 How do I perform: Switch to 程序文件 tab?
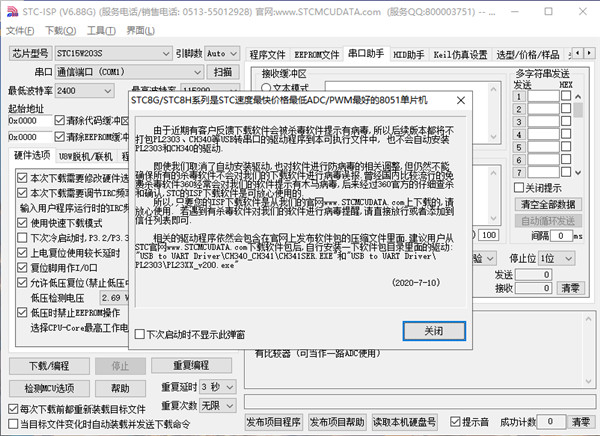(x=267, y=55)
